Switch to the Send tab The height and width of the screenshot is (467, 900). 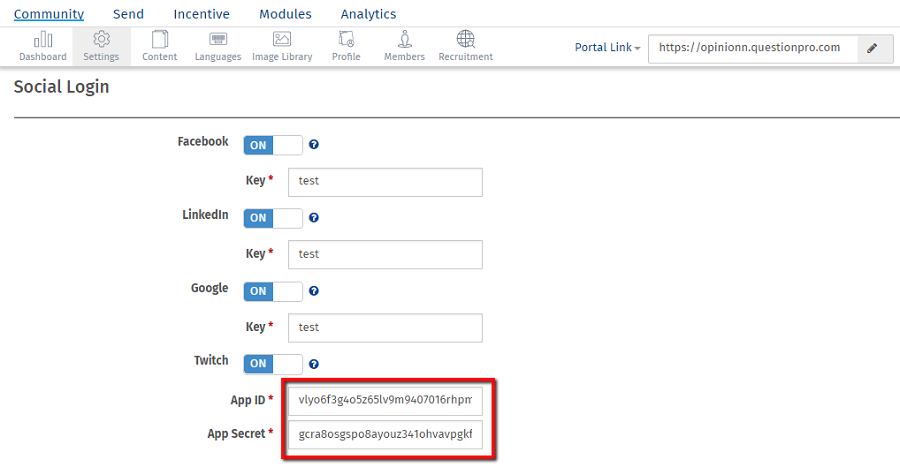(x=128, y=14)
